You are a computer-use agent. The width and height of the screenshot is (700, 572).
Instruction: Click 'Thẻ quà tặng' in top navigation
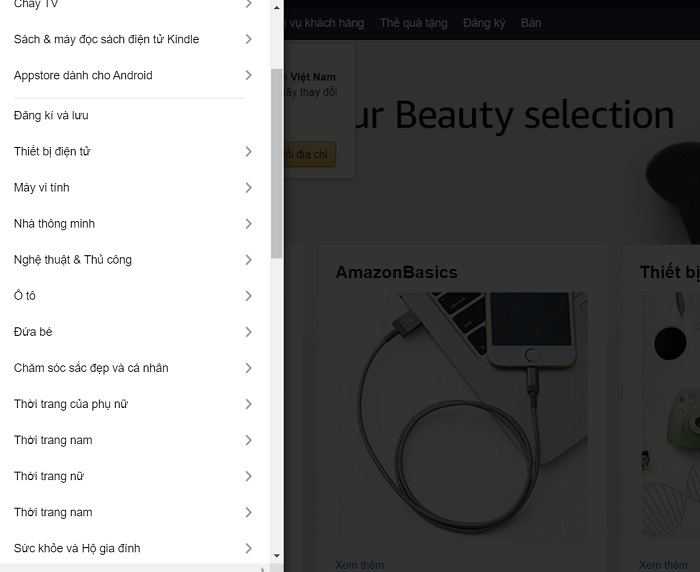[413, 23]
